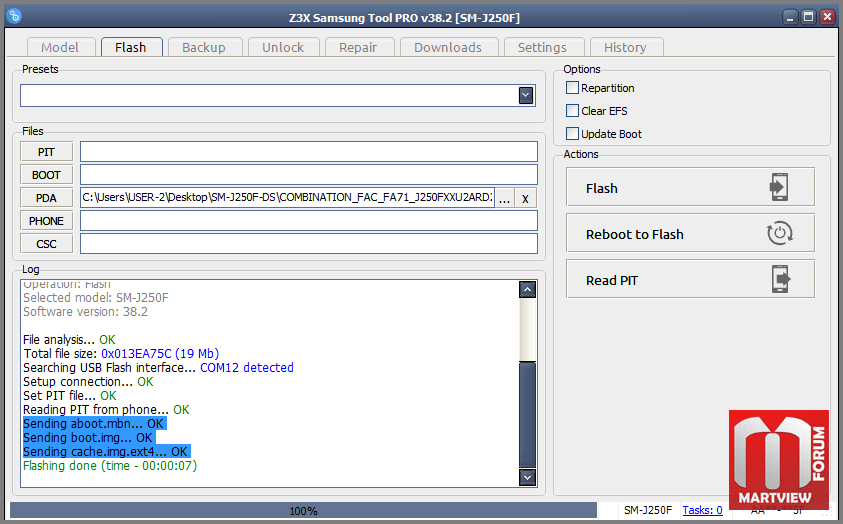Viewport: 843px width, 524px height.
Task: Click the power-cycle icon on Reboot to Flash
Action: 779,233
